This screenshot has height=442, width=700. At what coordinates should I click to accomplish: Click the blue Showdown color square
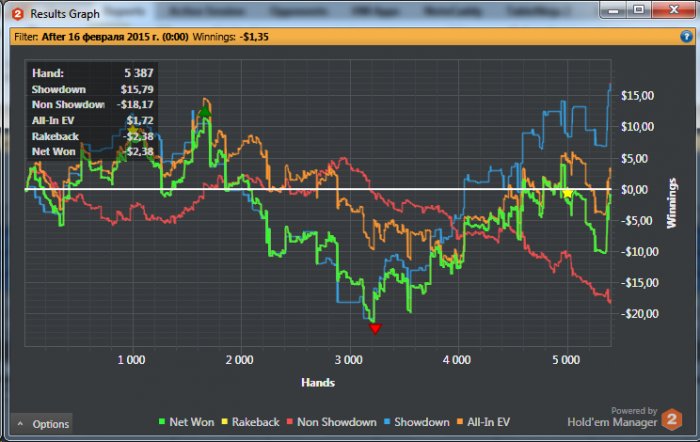[x=387, y=421]
